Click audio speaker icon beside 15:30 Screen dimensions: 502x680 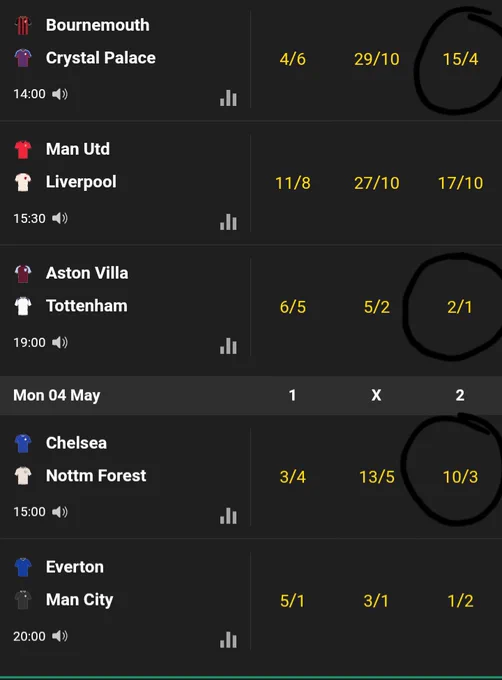coord(60,218)
